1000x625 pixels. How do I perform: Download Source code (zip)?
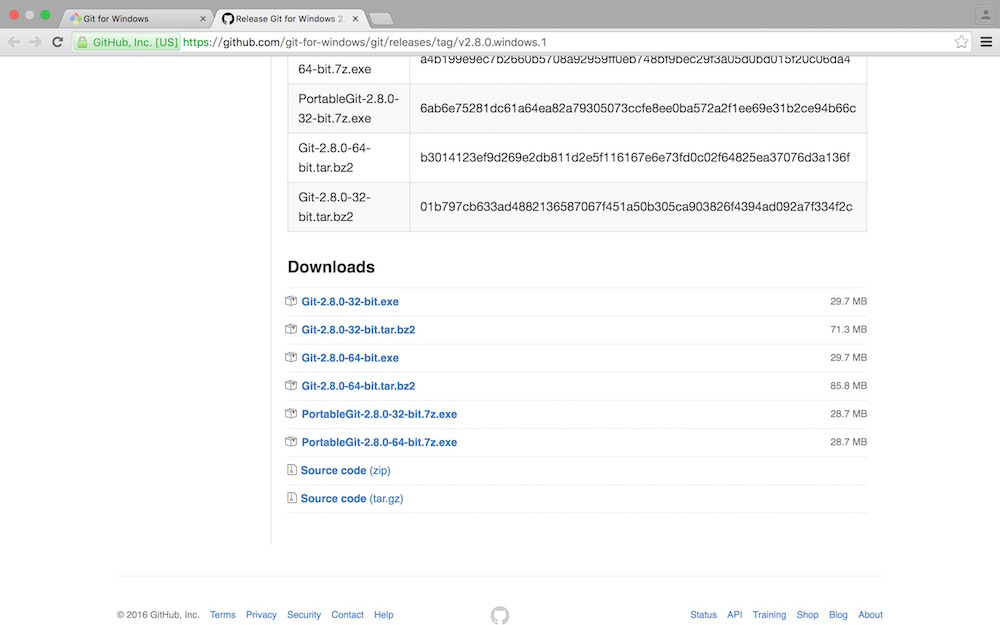pyautogui.click(x=346, y=470)
